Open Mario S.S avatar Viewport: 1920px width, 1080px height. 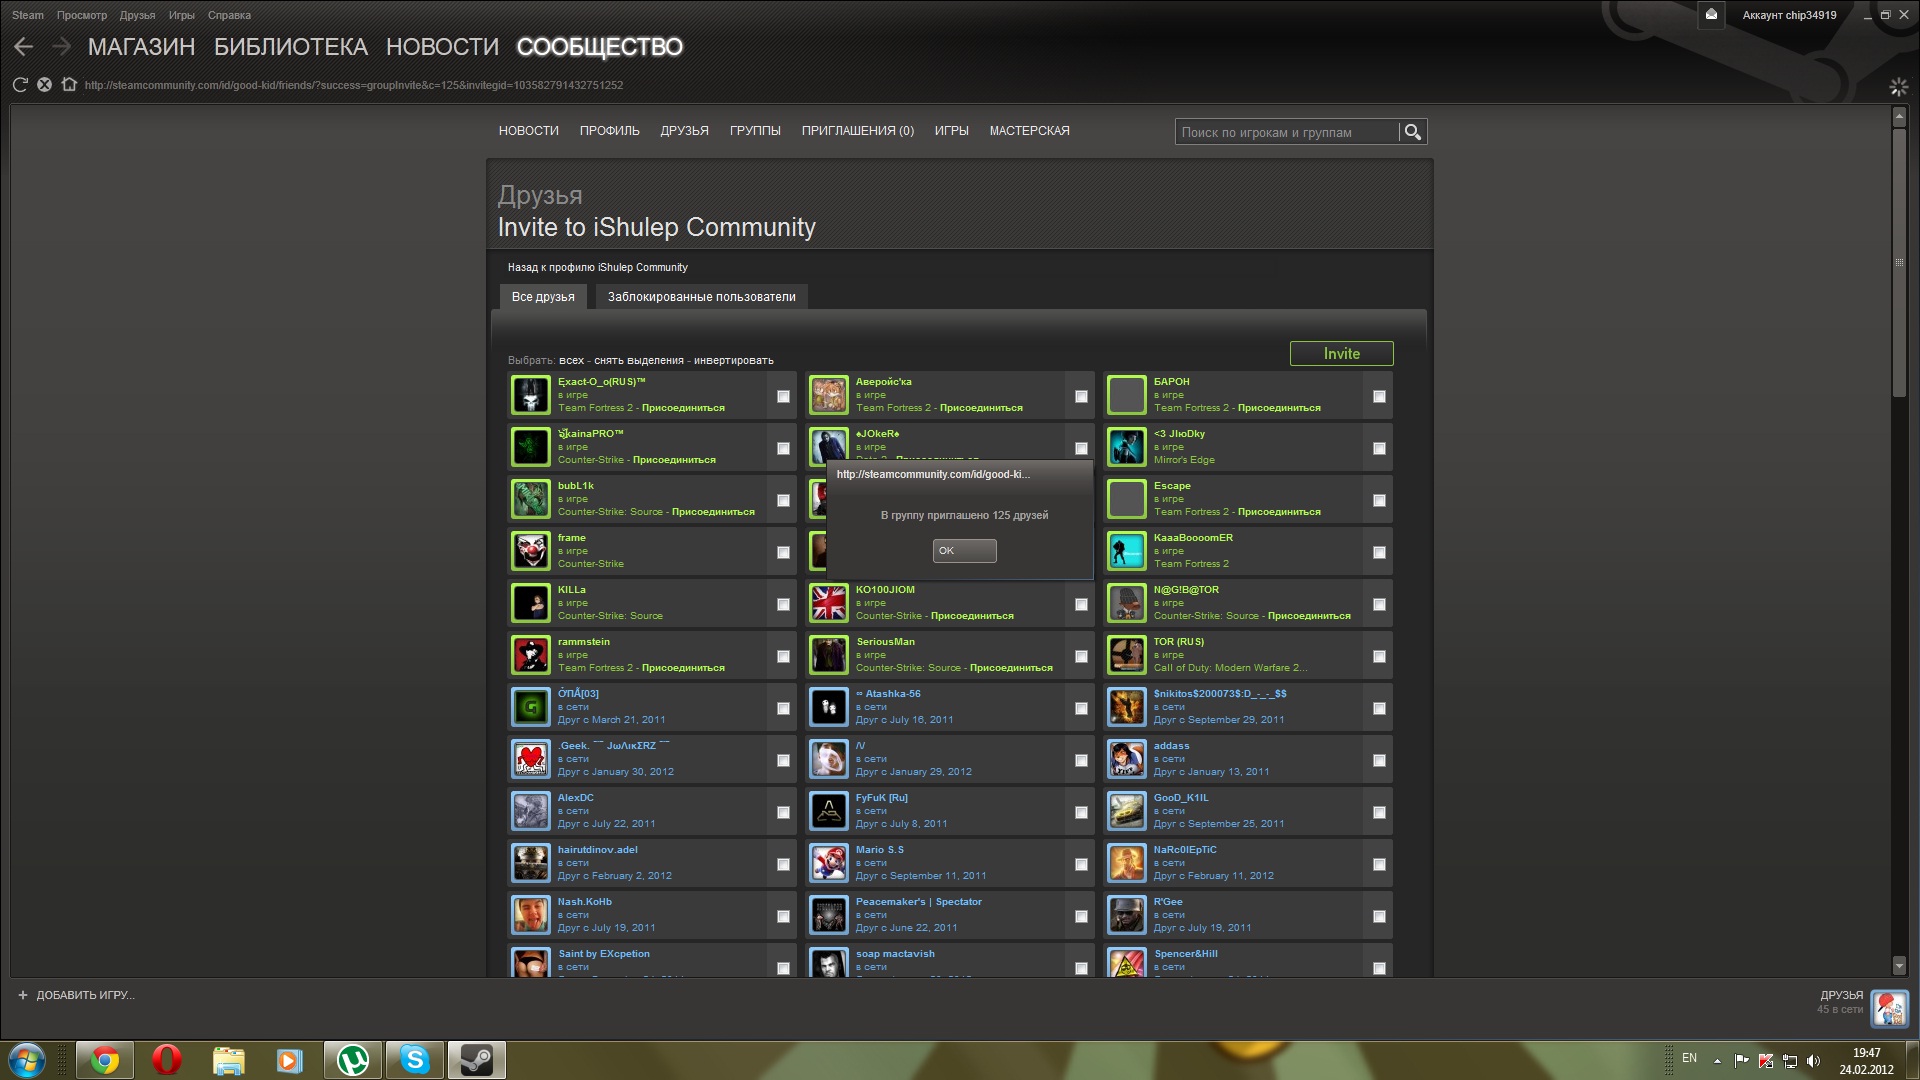pos(829,864)
